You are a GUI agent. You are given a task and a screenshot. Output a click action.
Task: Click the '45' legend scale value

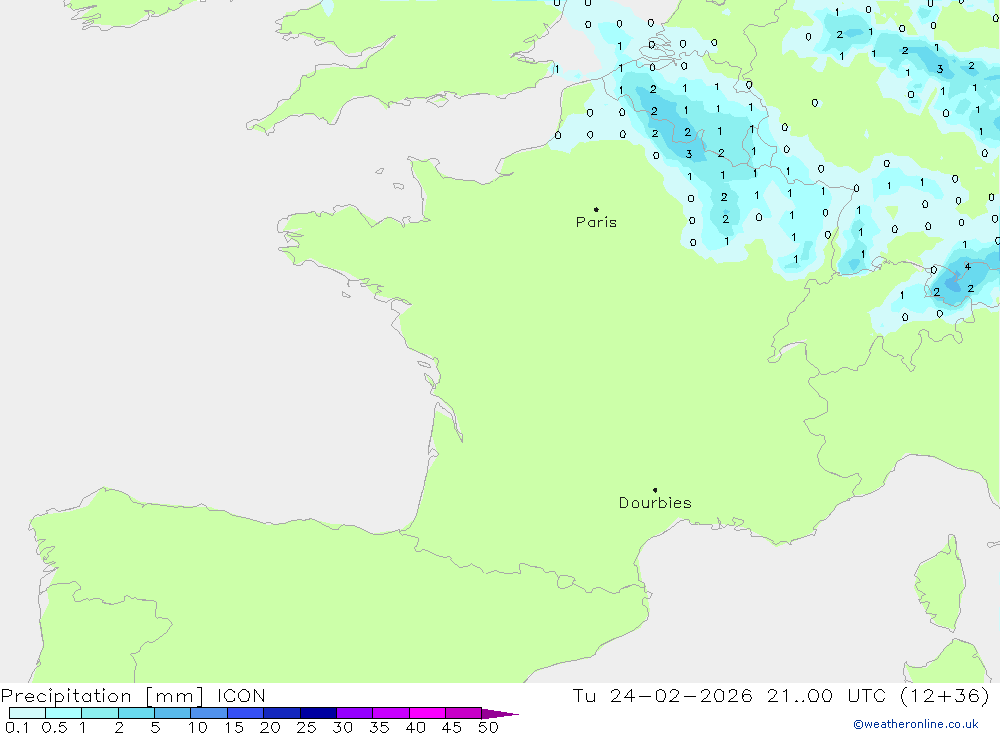click(x=452, y=727)
